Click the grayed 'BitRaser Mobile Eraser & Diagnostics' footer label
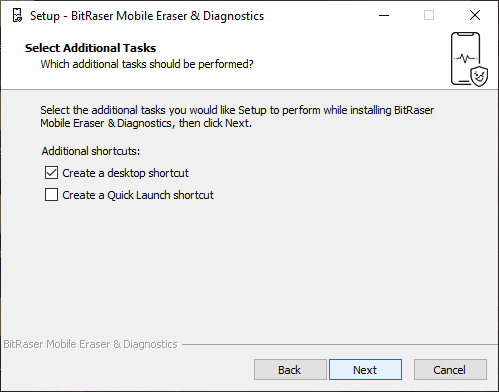499x392 pixels. tap(90, 344)
